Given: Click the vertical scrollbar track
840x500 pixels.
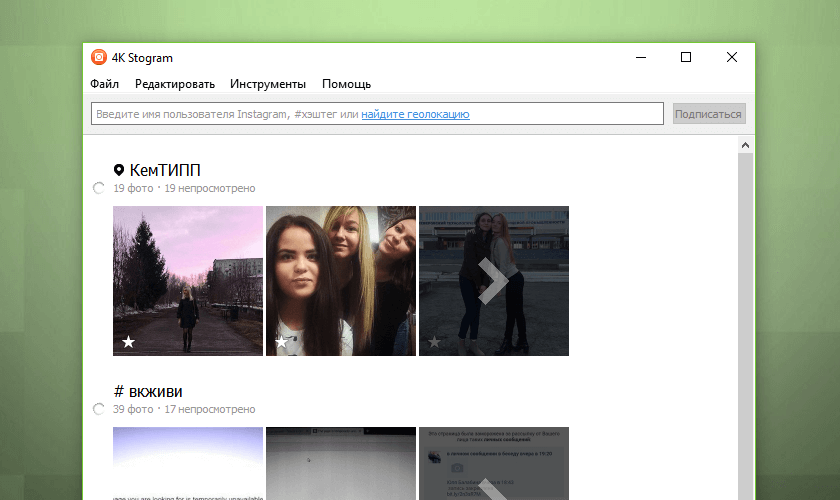Looking at the screenshot, I should (x=745, y=326).
